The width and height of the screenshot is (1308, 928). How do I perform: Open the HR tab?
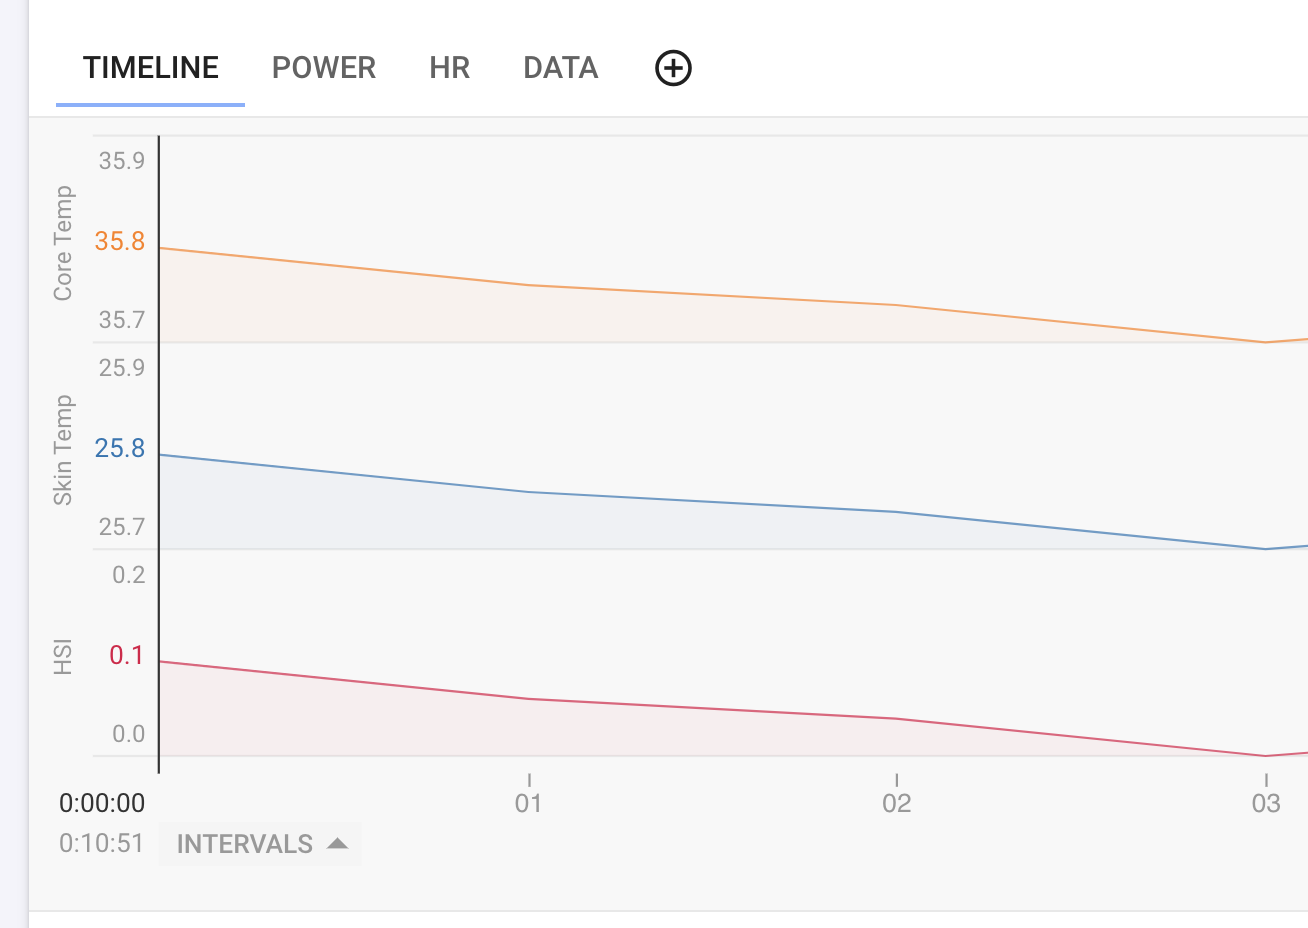click(450, 68)
